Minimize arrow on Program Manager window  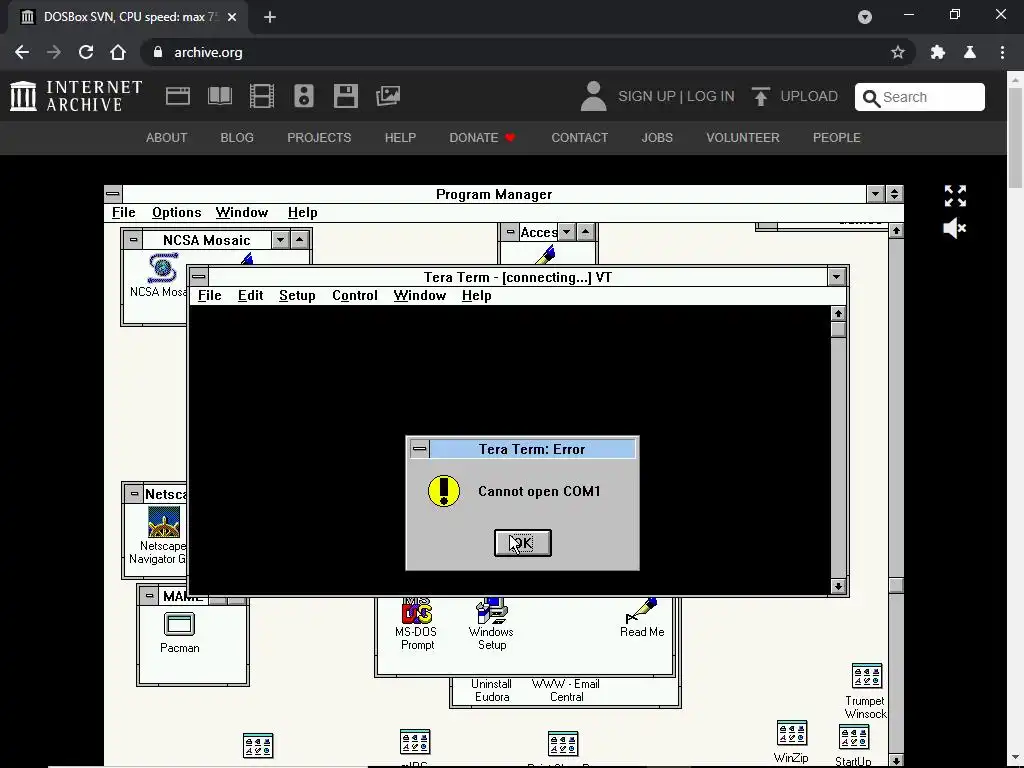point(875,194)
